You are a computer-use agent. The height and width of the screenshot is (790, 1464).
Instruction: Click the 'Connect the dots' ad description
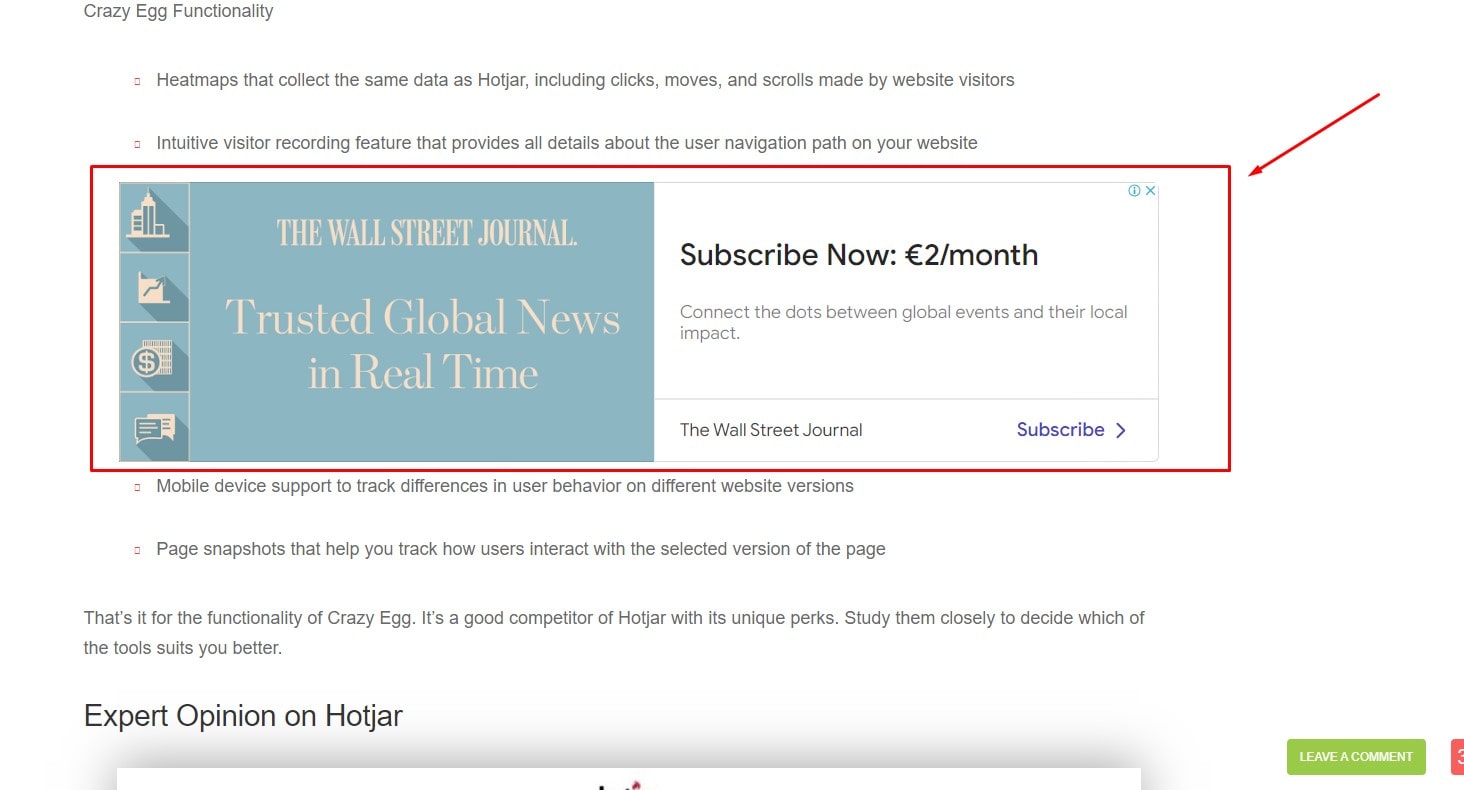(x=903, y=322)
